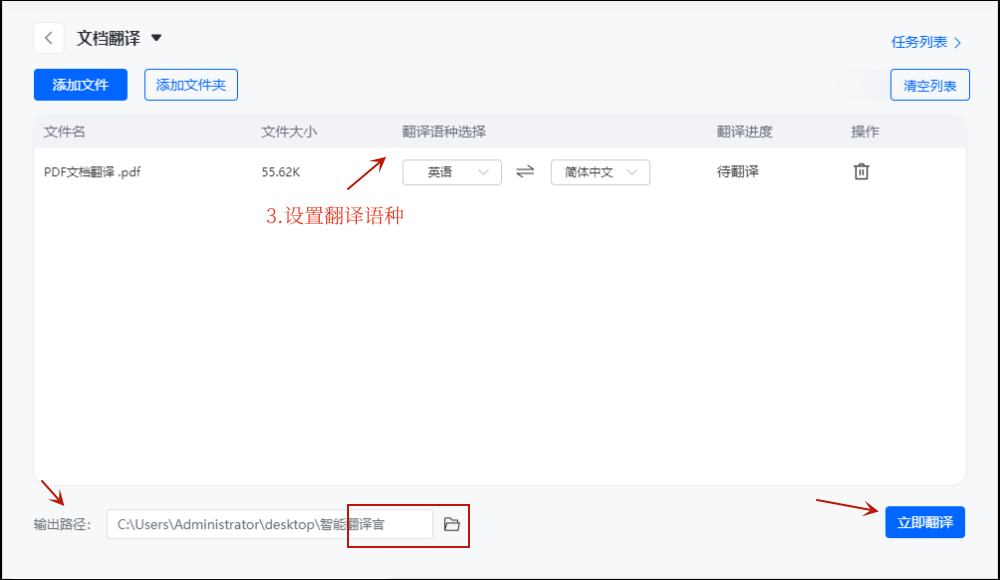Swap source and target languages
Screen dimensions: 1000x580
pyautogui.click(x=525, y=172)
